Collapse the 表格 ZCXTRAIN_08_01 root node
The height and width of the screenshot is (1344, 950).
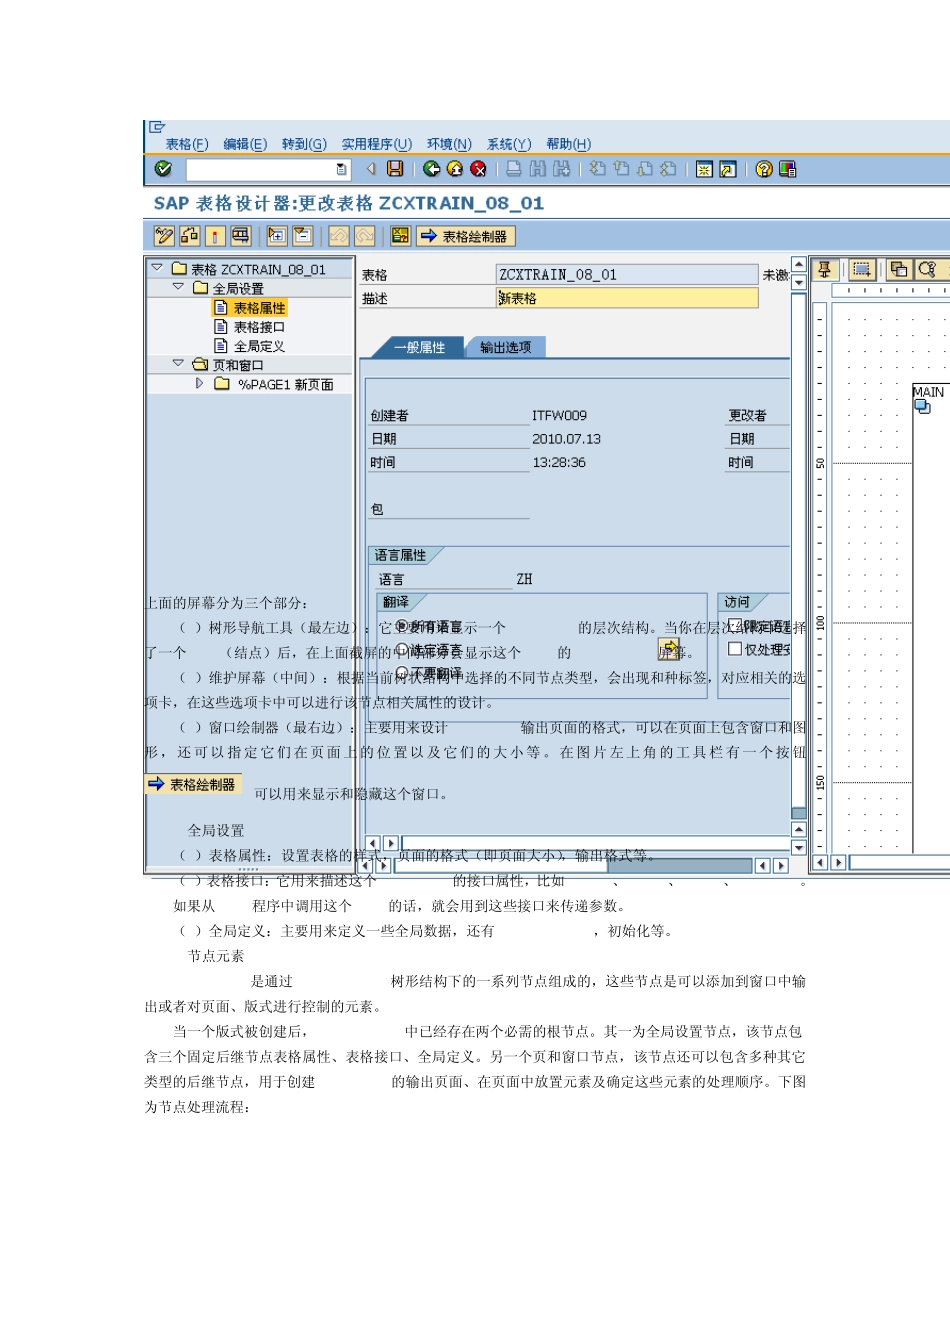[x=157, y=268]
